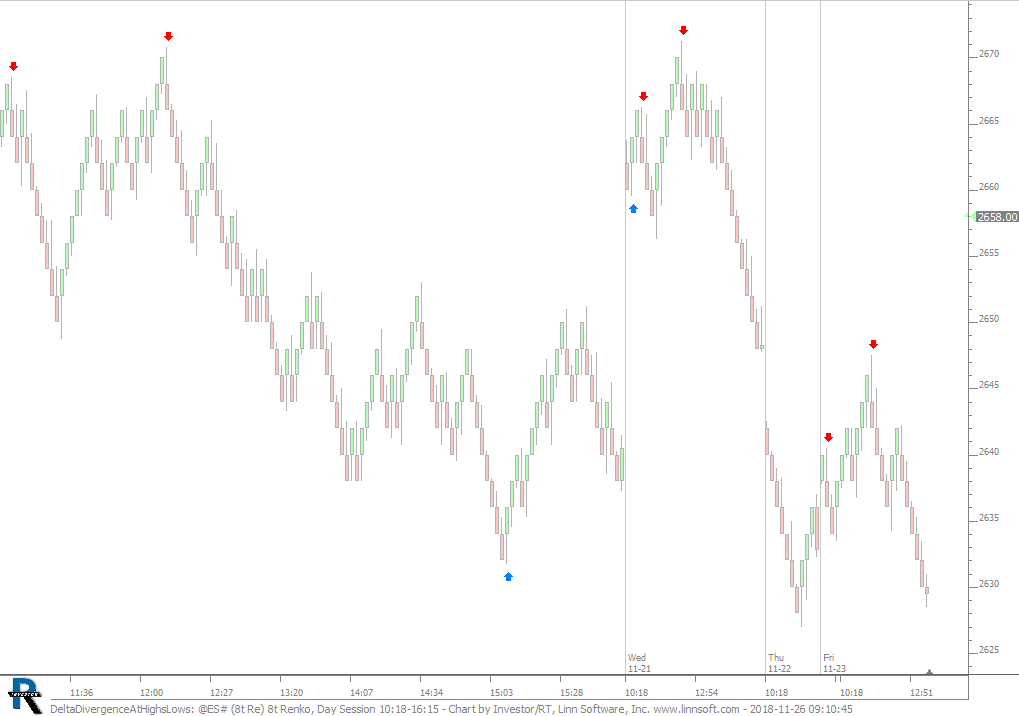Screen dimensions: 1019x716
Task: Click the 2625 price axis label
Action: point(989,650)
